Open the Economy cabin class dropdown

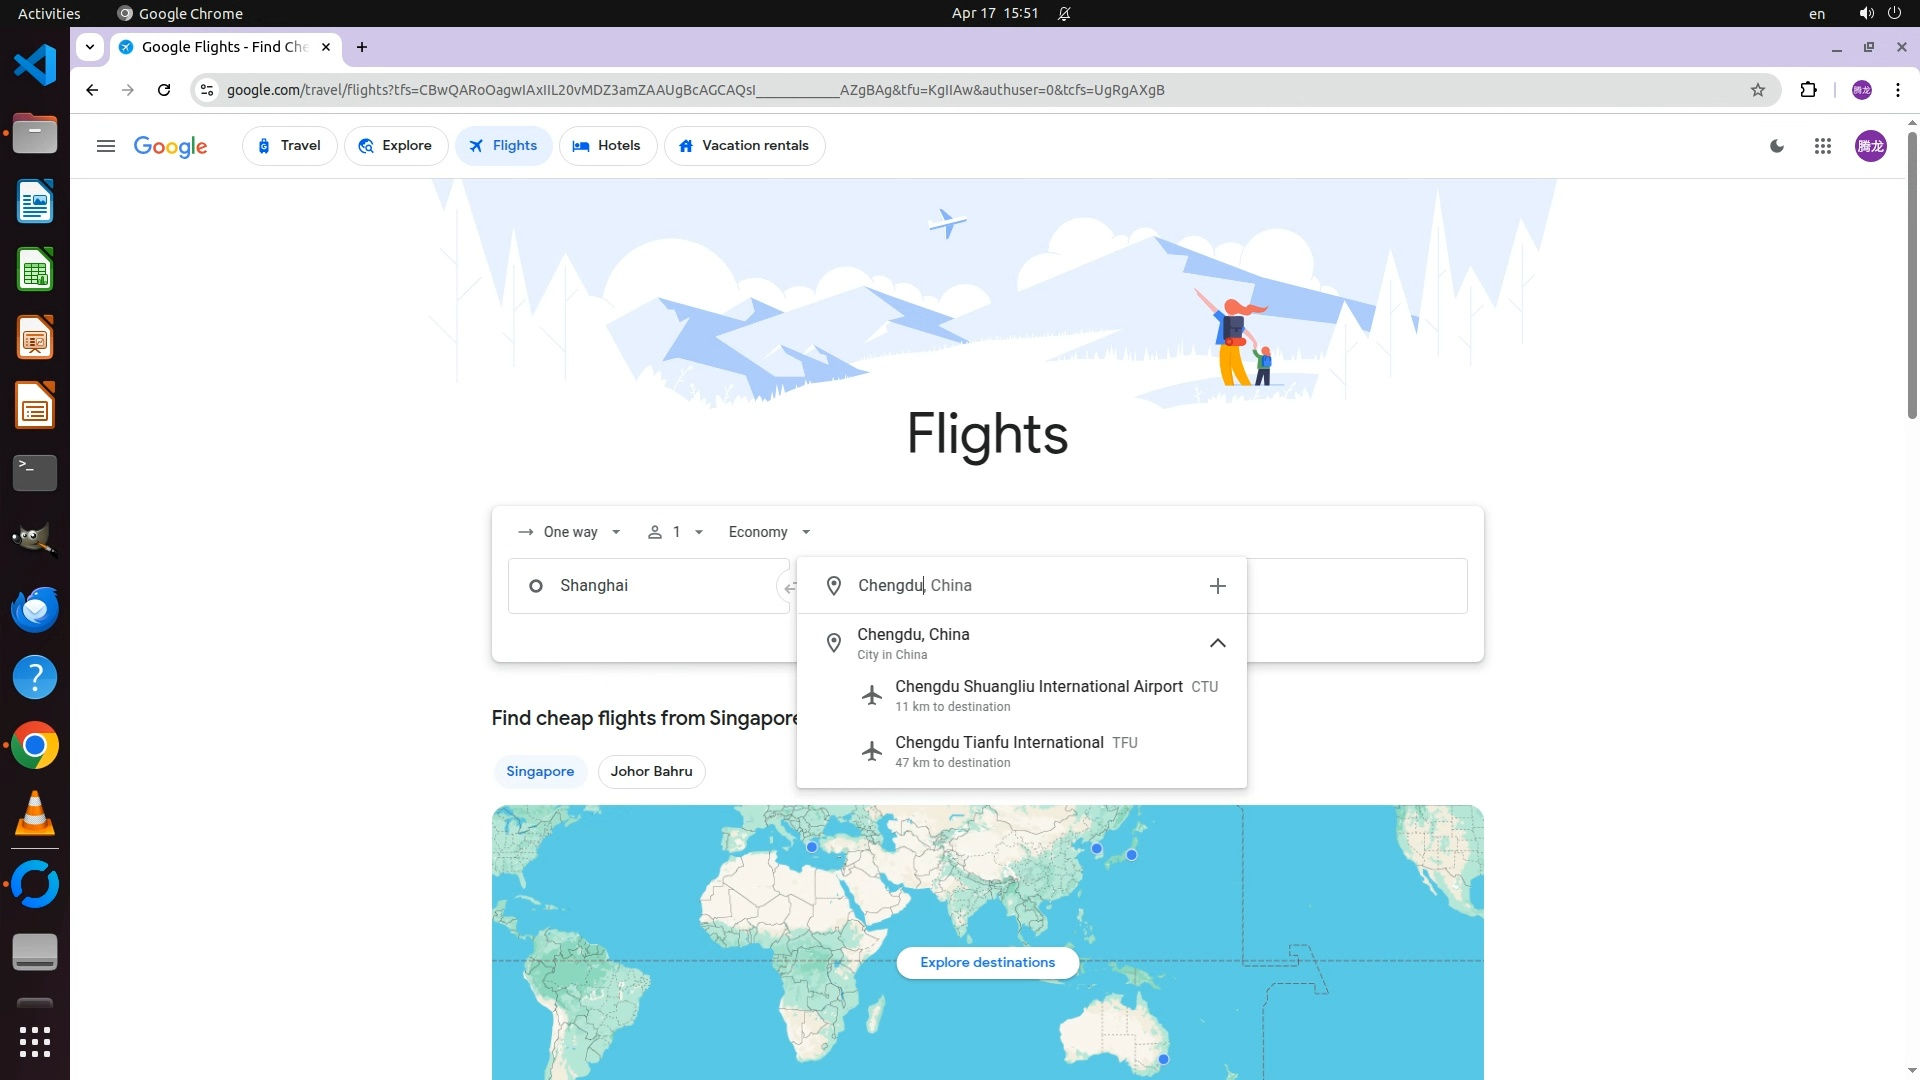pos(769,532)
